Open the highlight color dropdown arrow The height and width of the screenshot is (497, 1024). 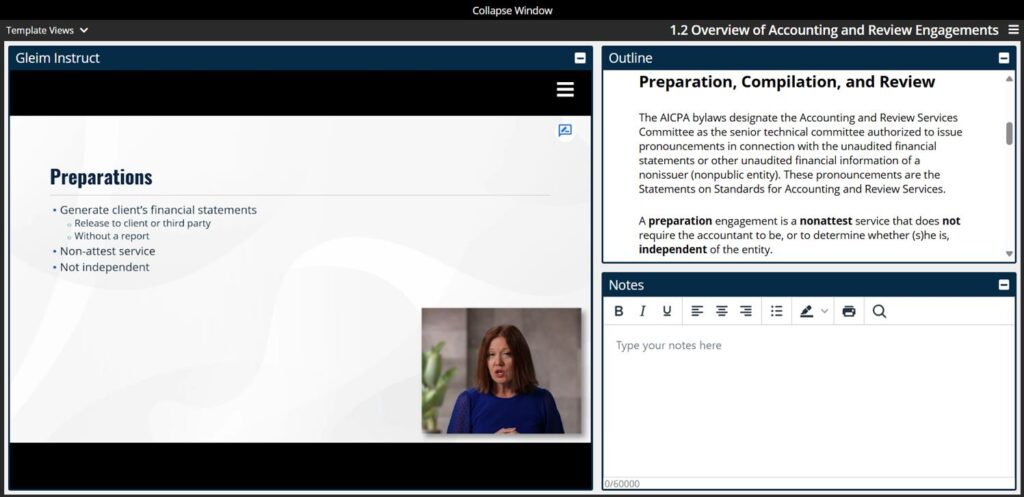[x=825, y=311]
